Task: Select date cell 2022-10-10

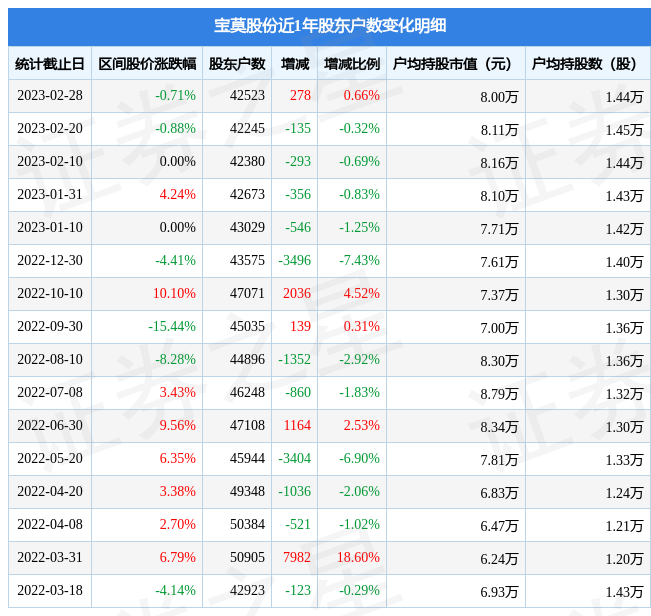Action: point(50,293)
